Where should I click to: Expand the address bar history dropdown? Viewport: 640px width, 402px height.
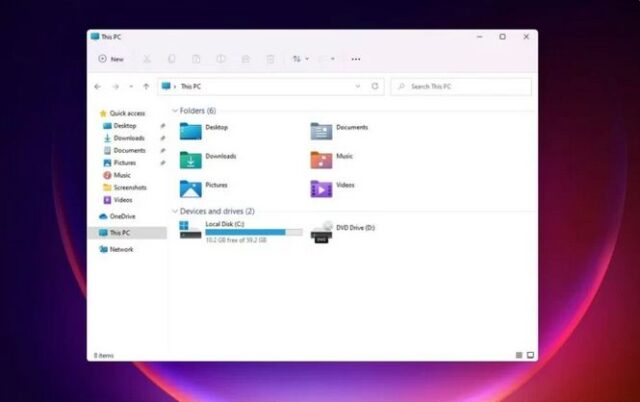[358, 86]
